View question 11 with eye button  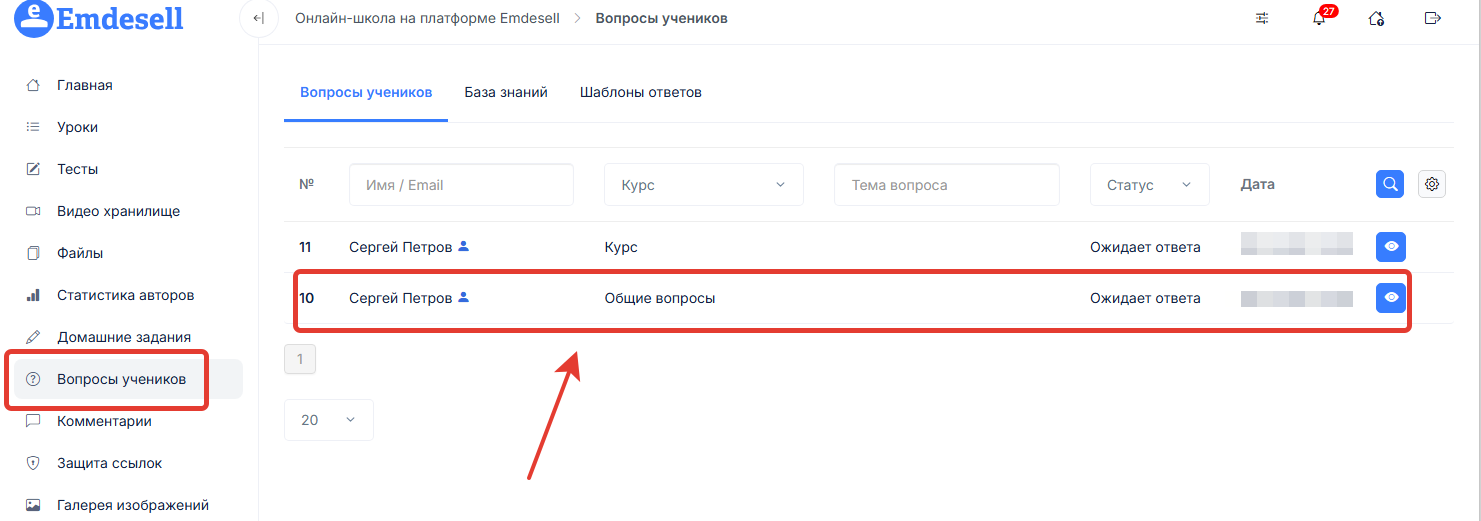1390,246
